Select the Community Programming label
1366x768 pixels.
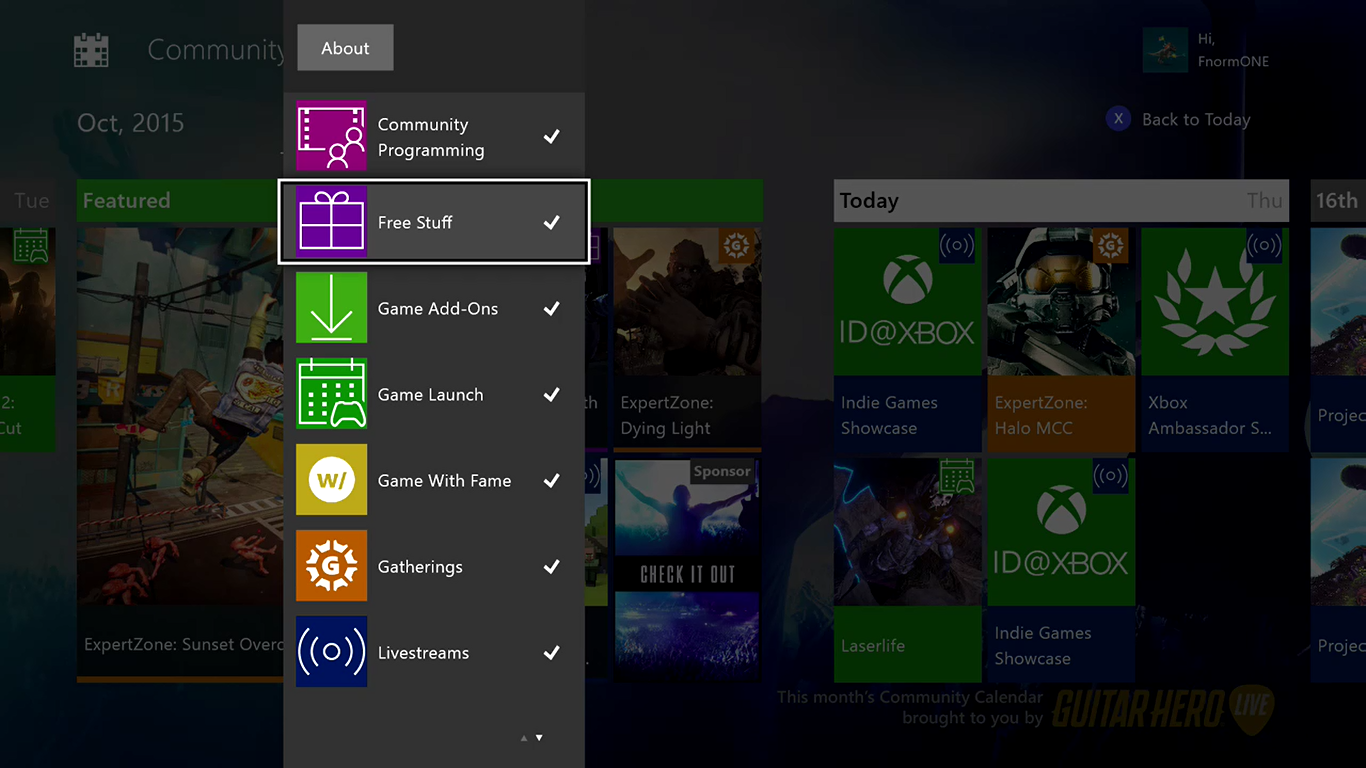(x=431, y=137)
